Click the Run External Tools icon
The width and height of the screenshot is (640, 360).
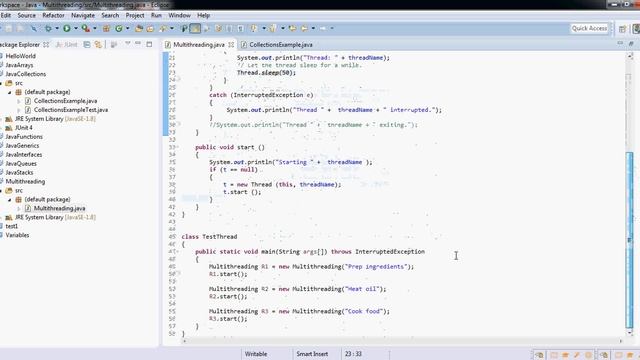85,28
